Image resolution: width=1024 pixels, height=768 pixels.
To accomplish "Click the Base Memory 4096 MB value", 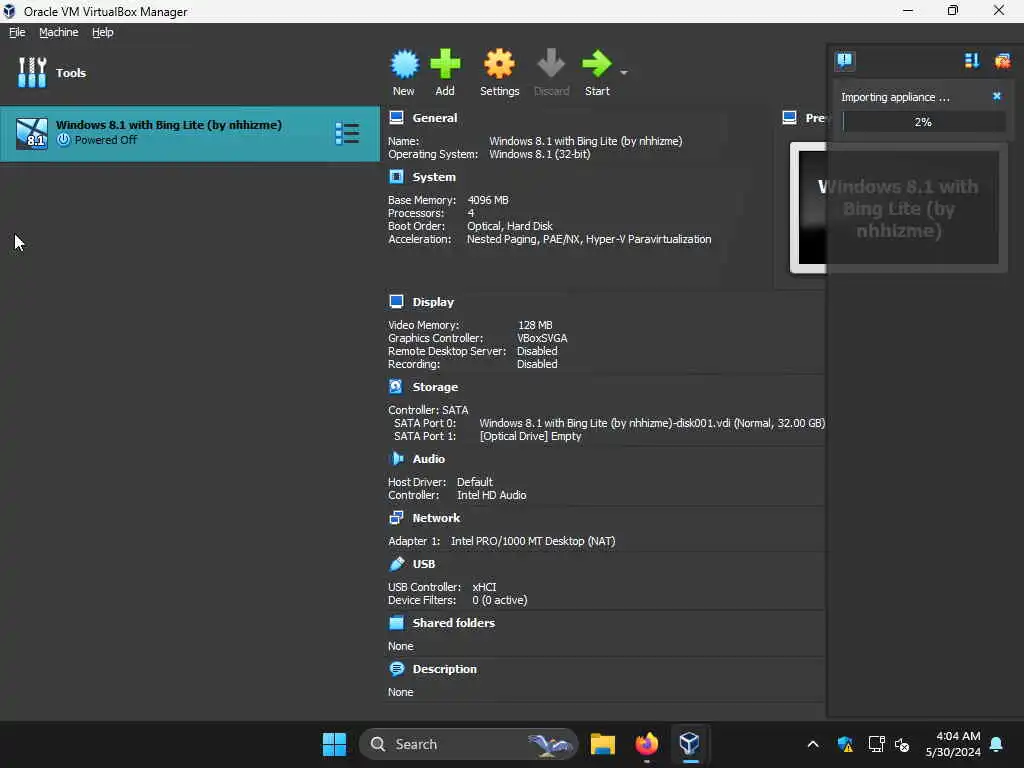I will coord(488,200).
